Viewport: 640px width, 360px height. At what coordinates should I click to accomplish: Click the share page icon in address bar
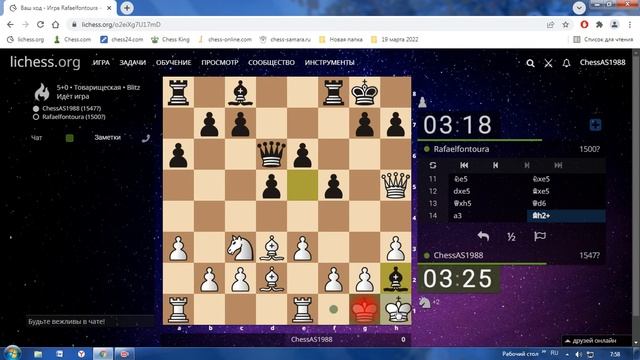(x=550, y=24)
